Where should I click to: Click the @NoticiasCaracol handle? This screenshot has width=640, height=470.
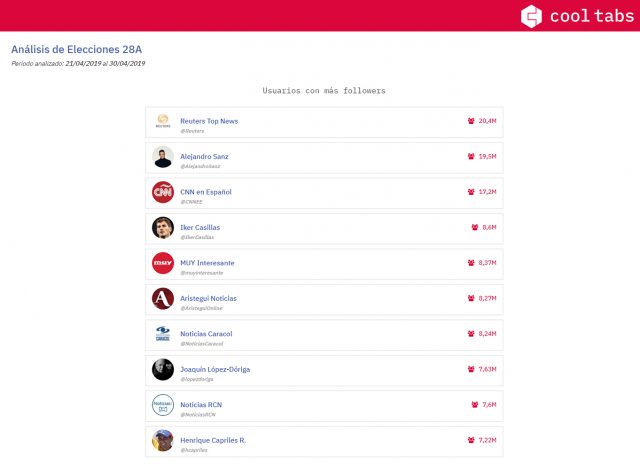click(202, 344)
